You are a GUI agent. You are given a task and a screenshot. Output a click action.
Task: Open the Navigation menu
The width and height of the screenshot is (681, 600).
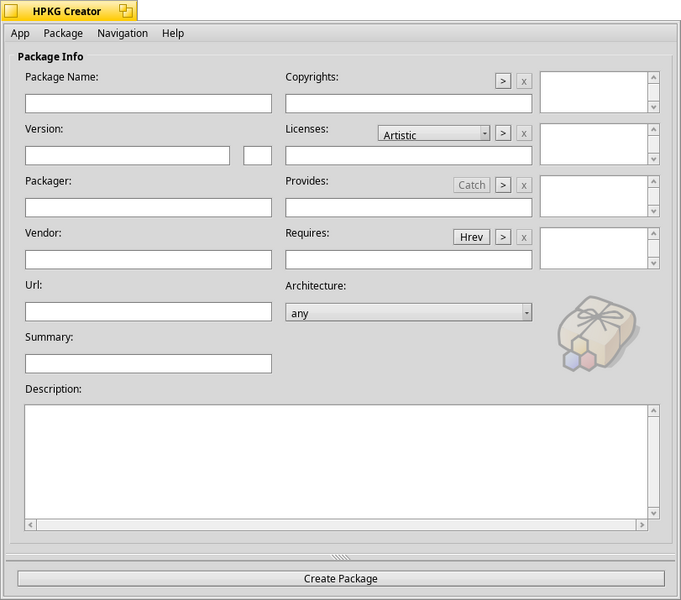click(122, 33)
